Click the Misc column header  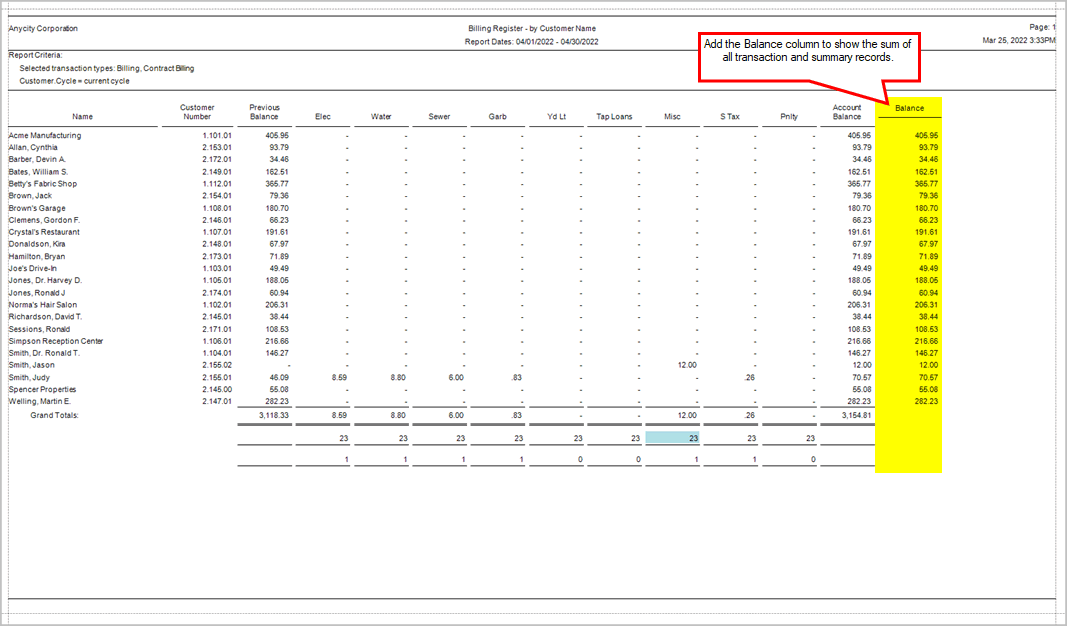(672, 115)
